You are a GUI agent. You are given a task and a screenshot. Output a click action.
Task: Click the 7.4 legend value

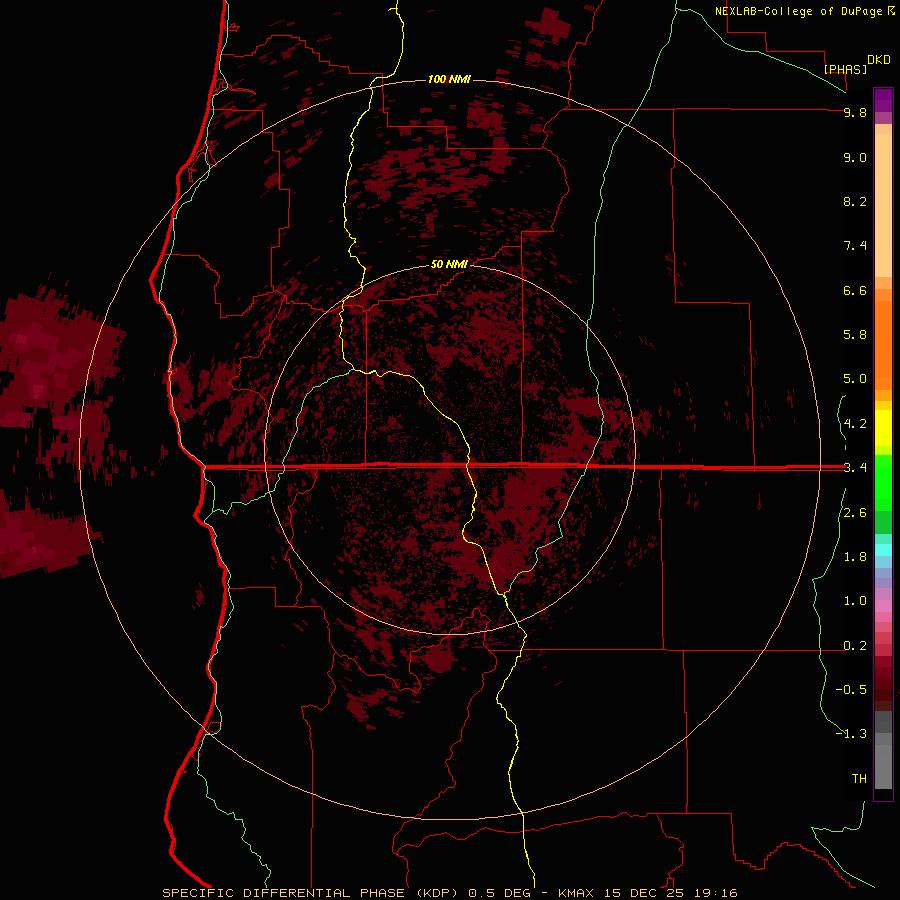coord(855,246)
